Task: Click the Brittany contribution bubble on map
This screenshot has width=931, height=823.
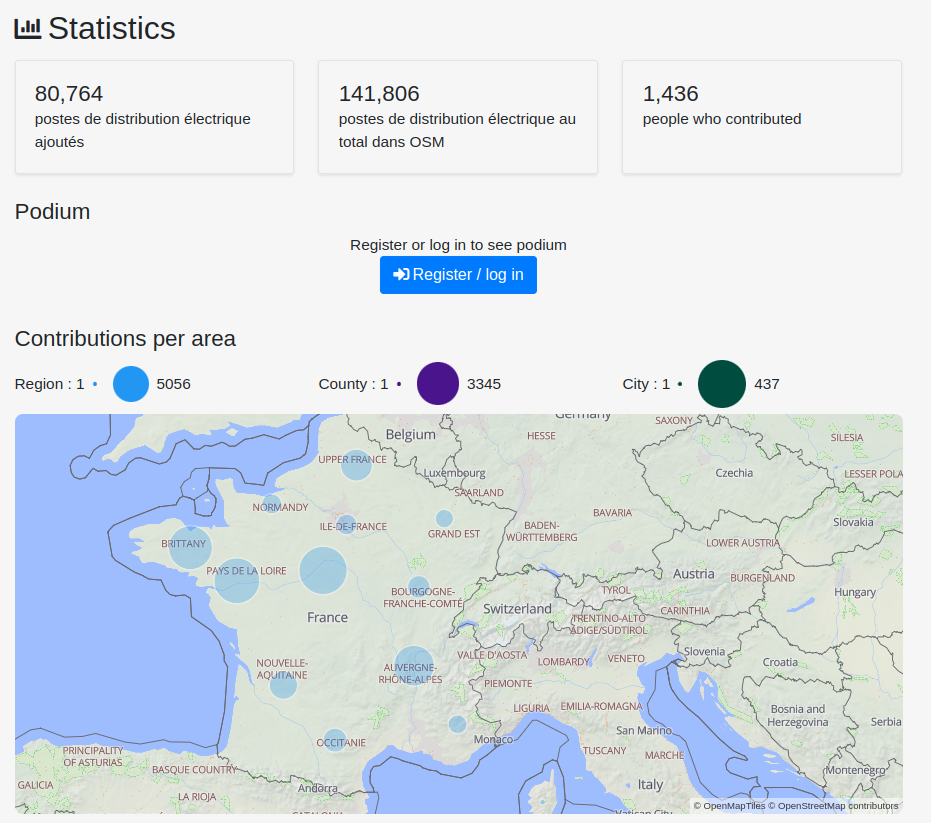Action: [190, 547]
